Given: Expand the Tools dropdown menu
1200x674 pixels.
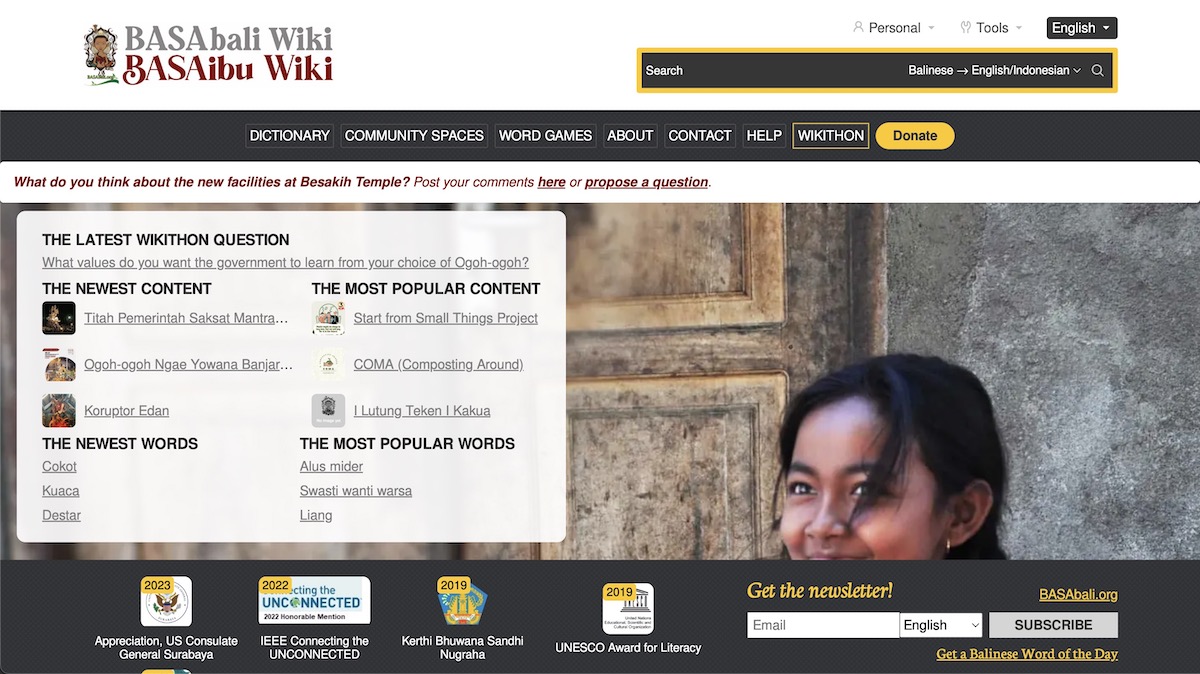Looking at the screenshot, I should click(x=991, y=28).
